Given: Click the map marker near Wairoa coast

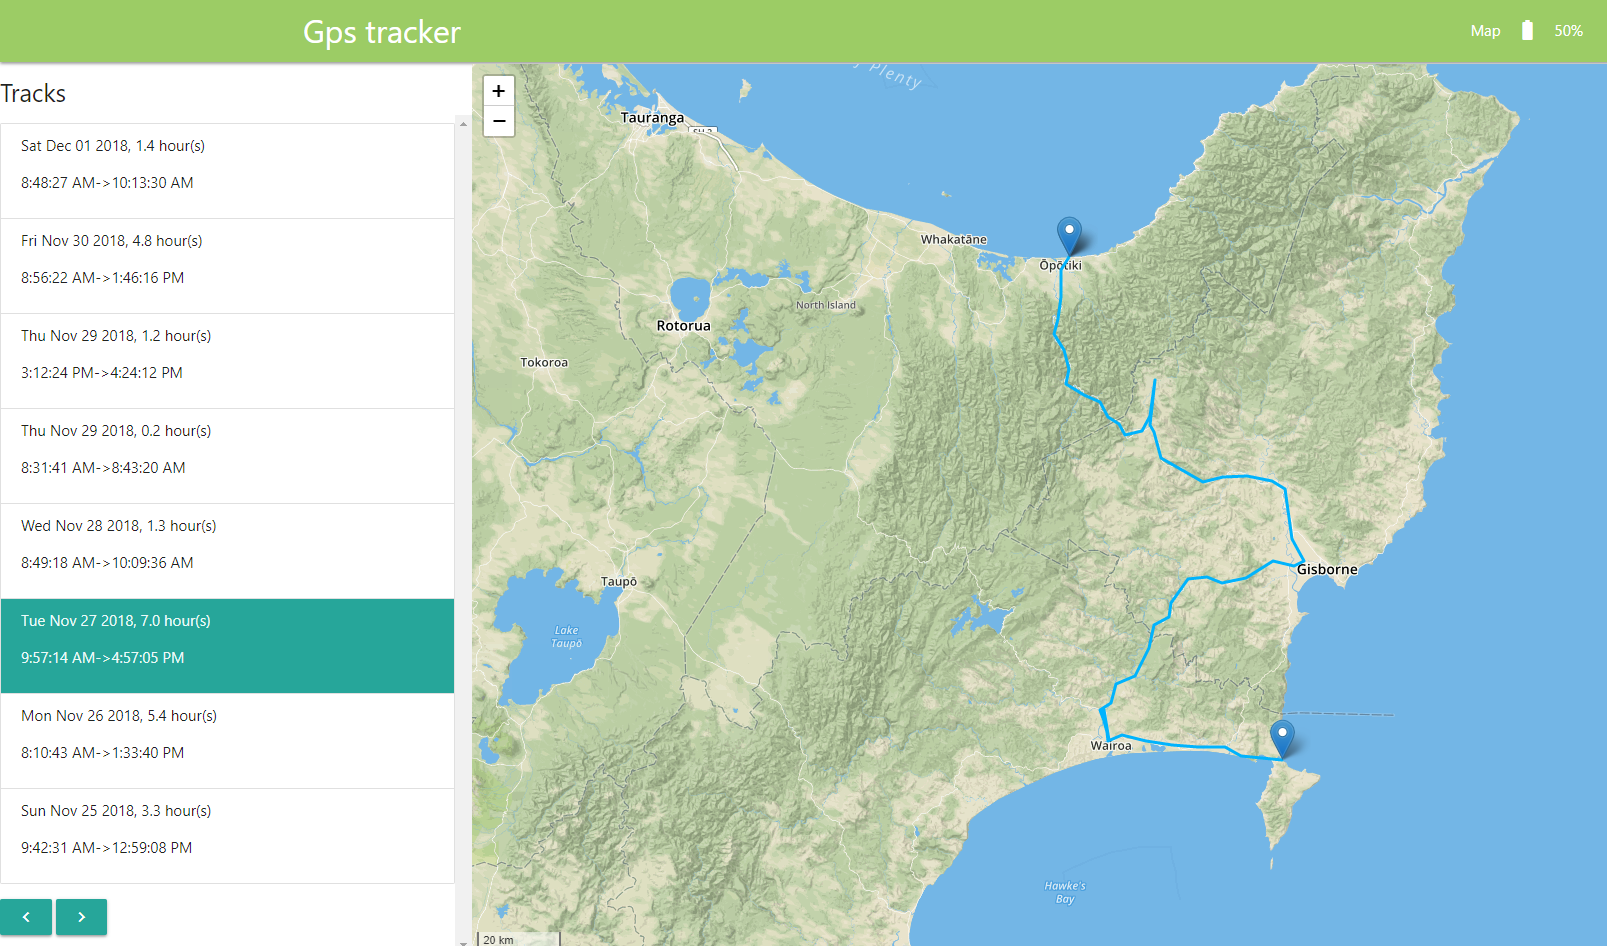Looking at the screenshot, I should [x=1282, y=739].
